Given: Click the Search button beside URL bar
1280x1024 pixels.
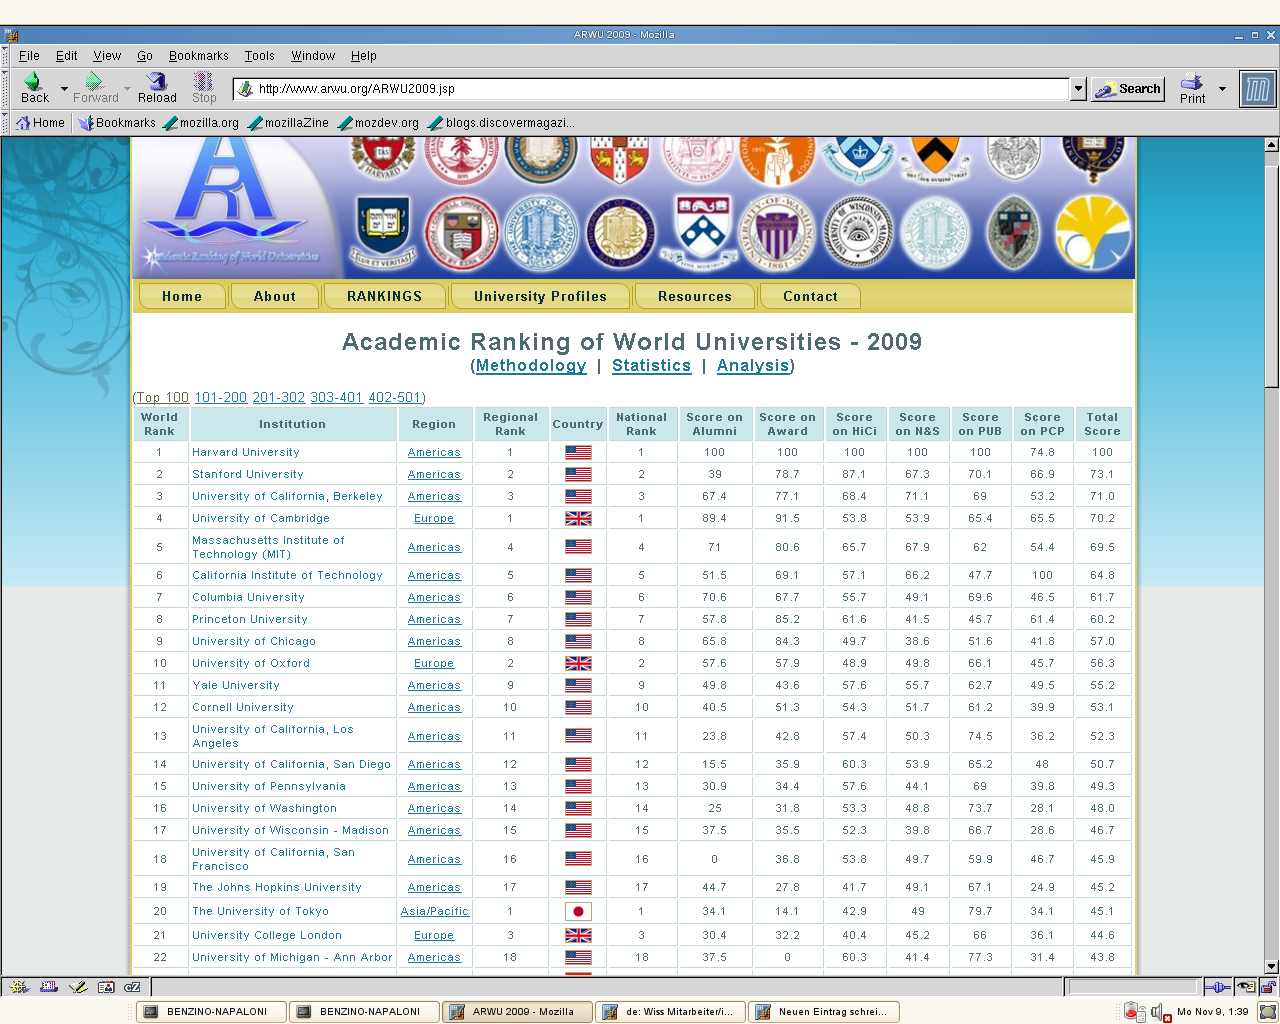Looking at the screenshot, I should click(1128, 89).
